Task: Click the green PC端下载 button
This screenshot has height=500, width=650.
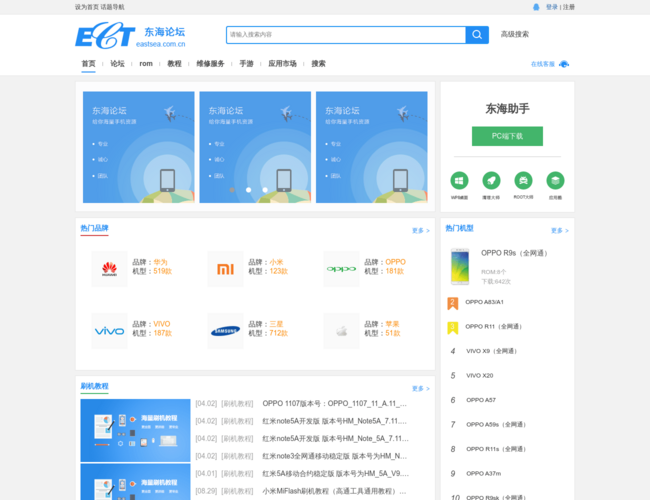Action: 507,136
